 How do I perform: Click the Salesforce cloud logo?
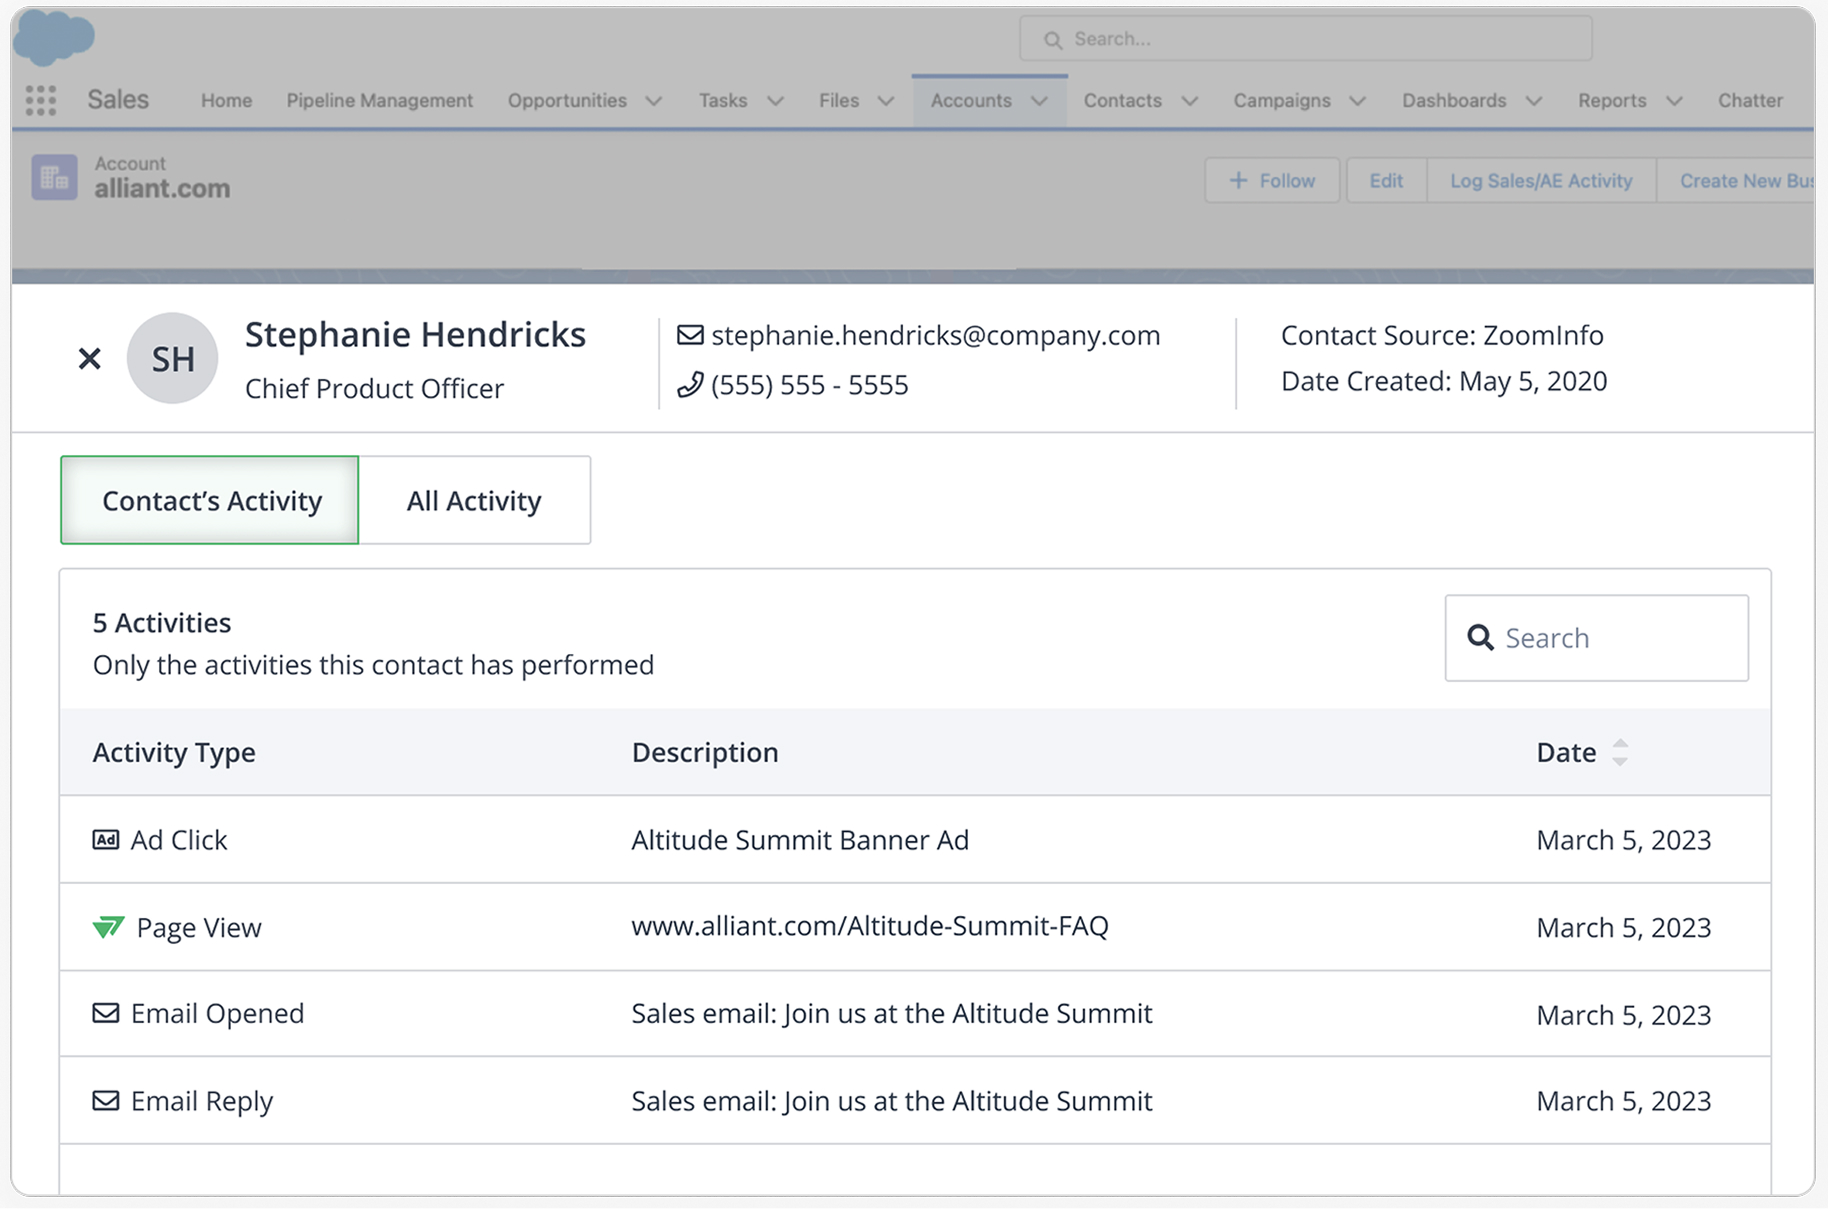55,37
